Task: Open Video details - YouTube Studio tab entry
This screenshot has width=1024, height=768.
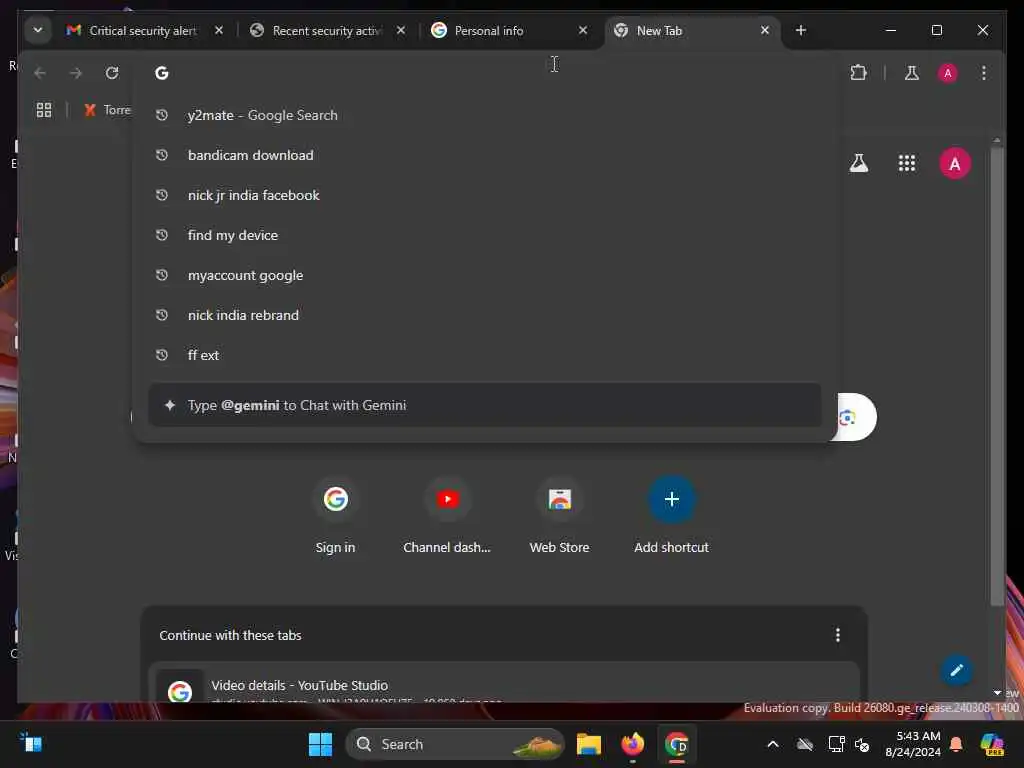Action: click(x=504, y=683)
